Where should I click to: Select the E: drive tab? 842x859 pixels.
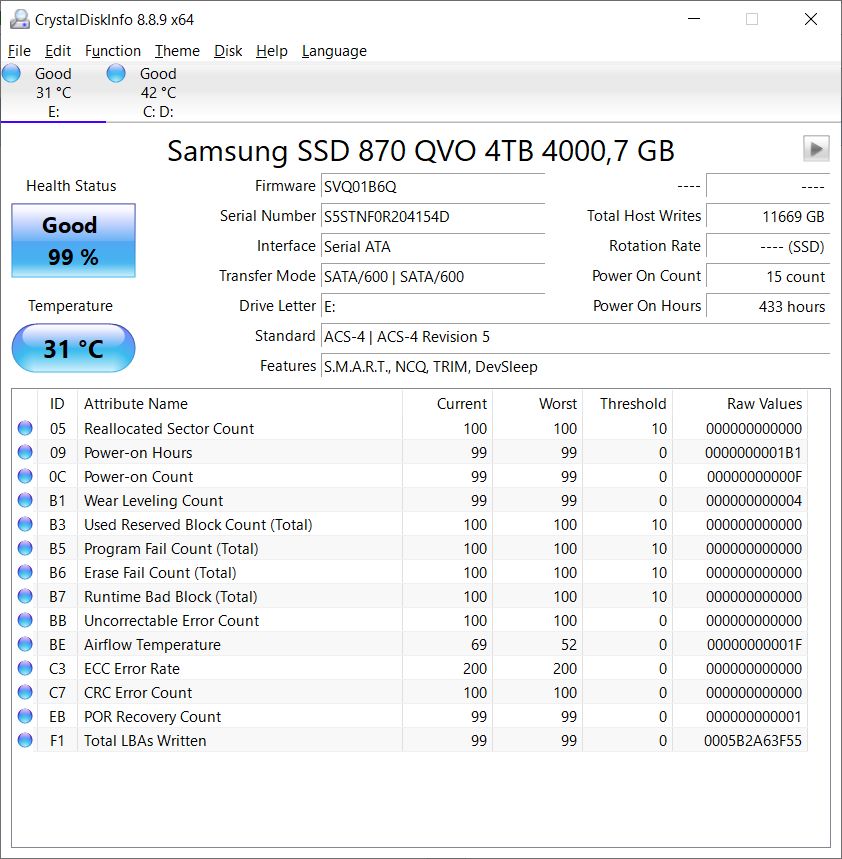(53, 92)
